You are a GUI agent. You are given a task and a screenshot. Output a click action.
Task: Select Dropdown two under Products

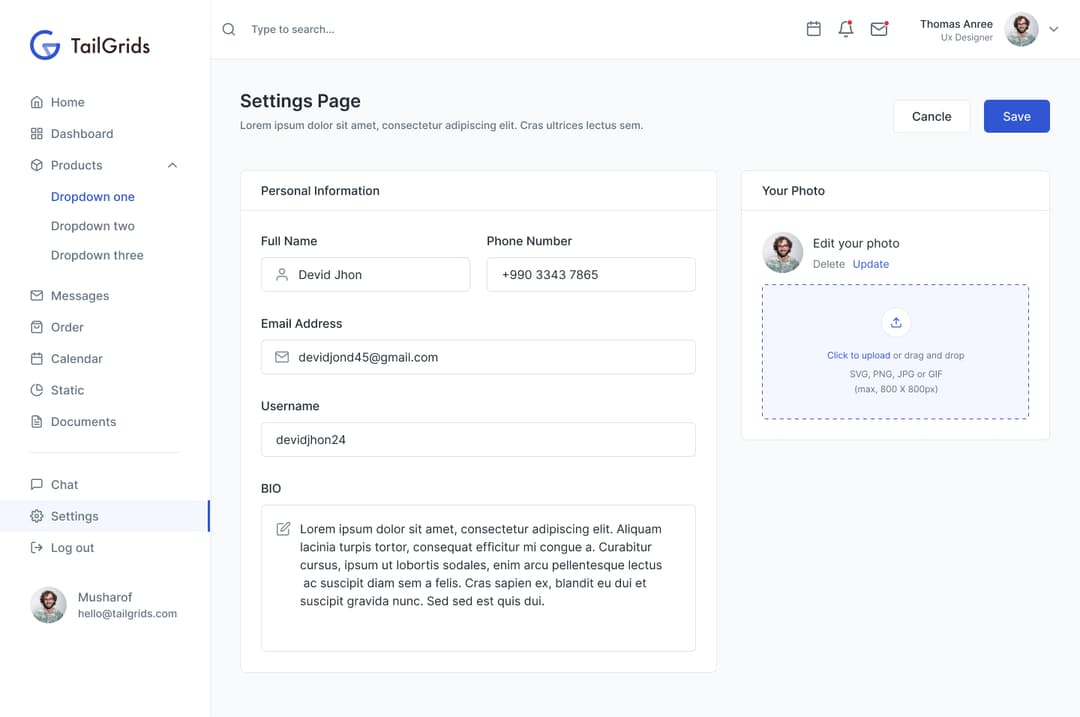93,226
